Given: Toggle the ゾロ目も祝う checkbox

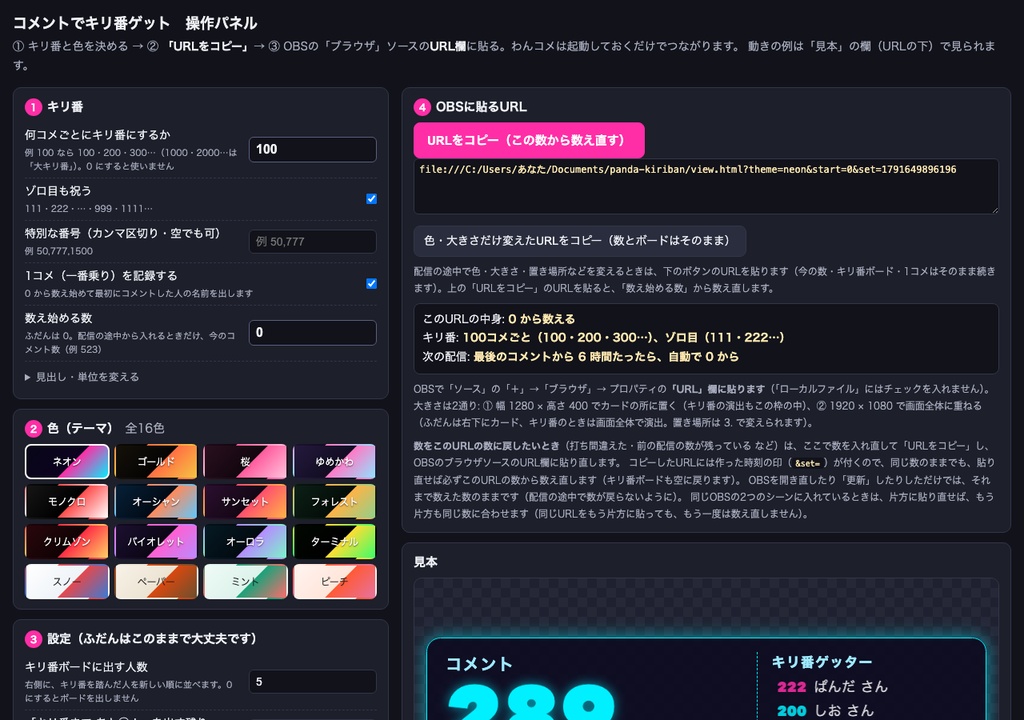Looking at the screenshot, I should point(372,199).
